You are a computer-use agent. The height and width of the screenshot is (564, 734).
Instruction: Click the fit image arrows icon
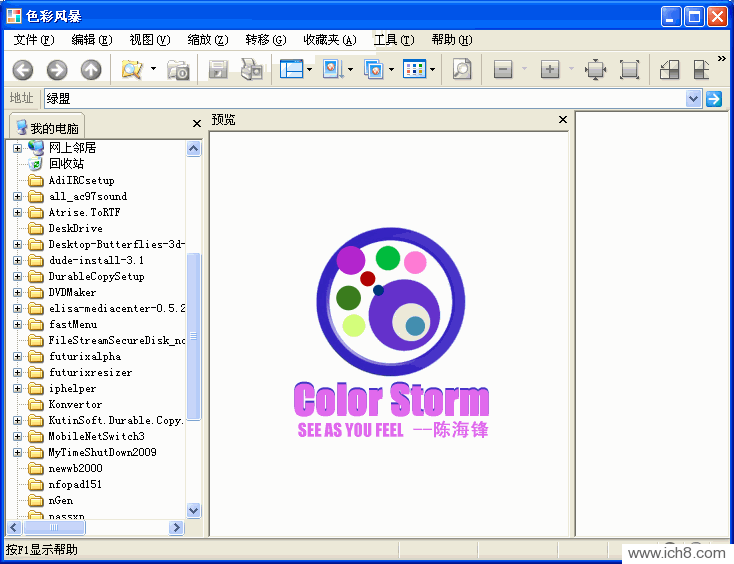(x=595, y=70)
